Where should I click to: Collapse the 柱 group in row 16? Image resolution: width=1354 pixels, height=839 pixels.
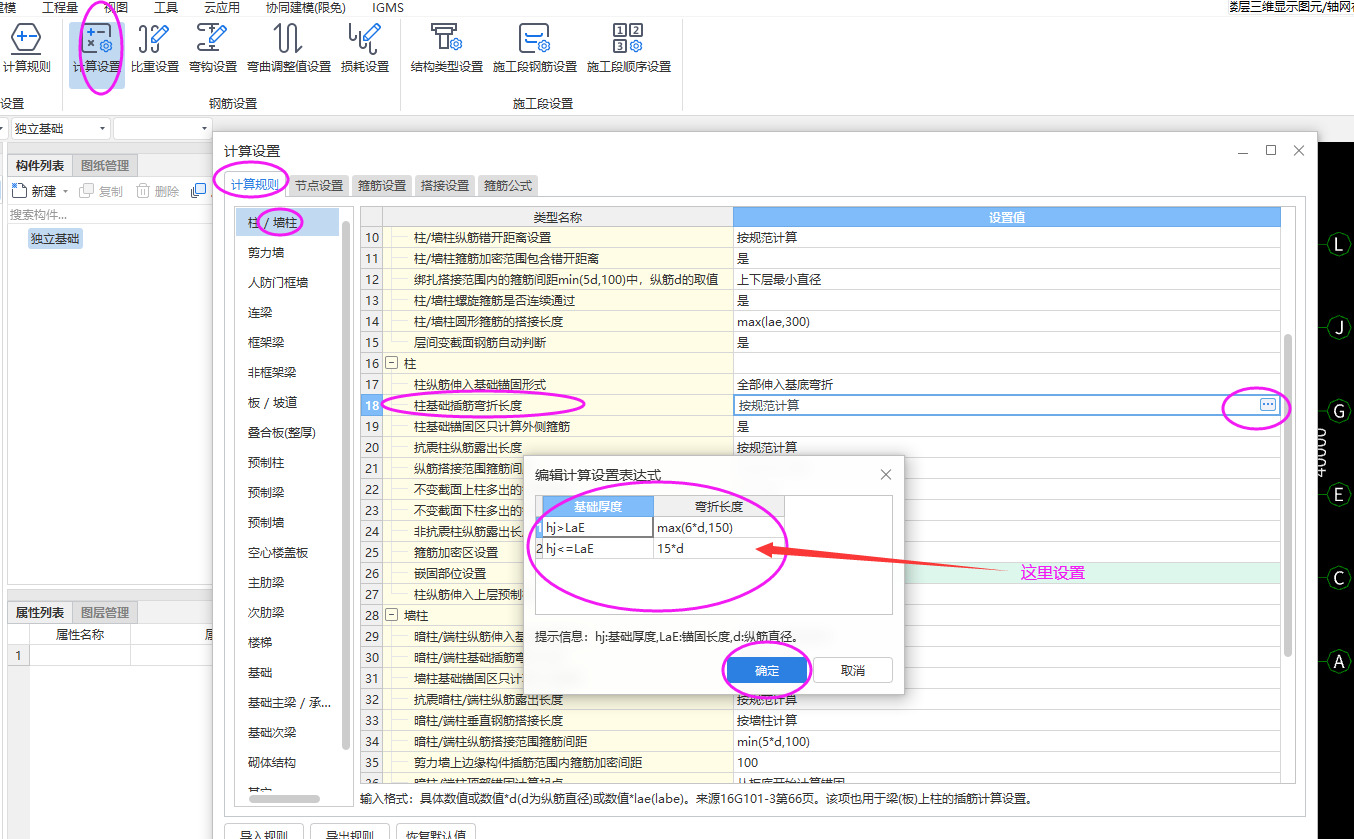391,364
